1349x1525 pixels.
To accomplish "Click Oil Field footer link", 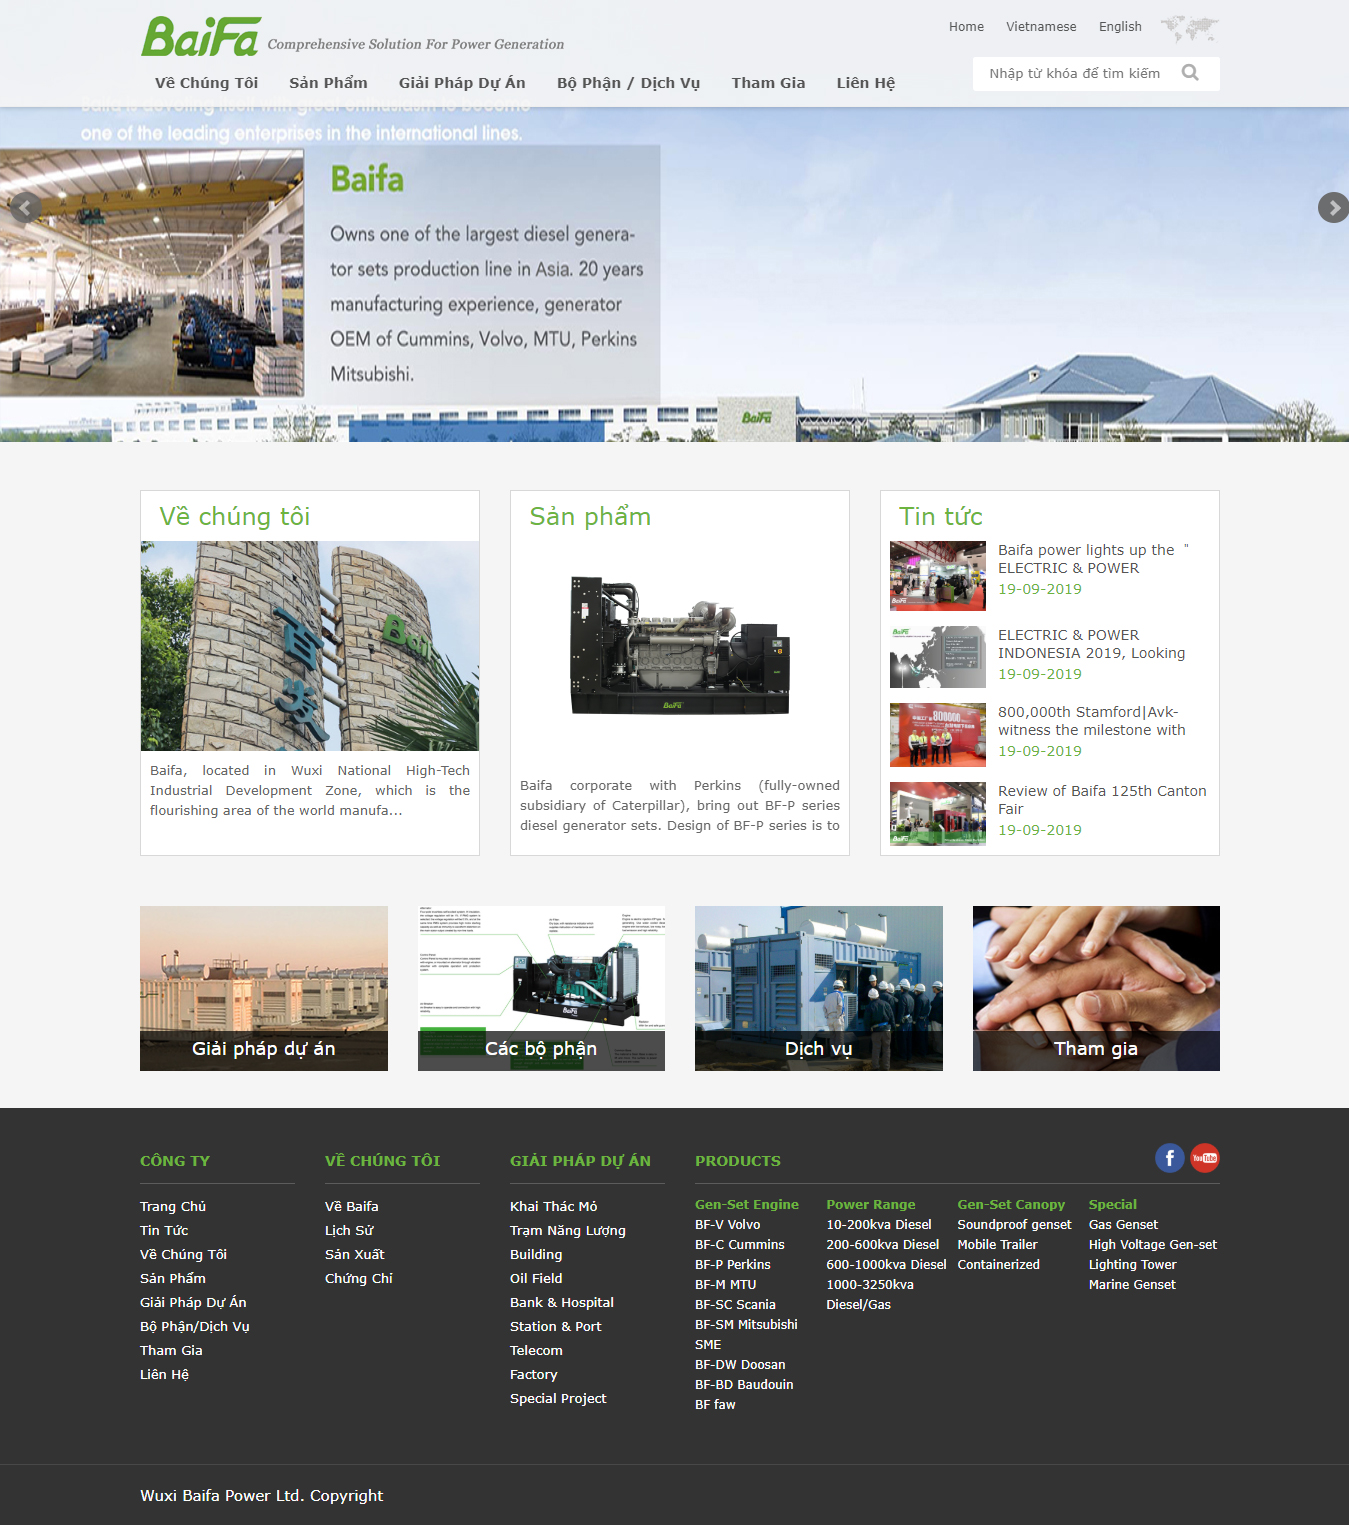I will [536, 1279].
